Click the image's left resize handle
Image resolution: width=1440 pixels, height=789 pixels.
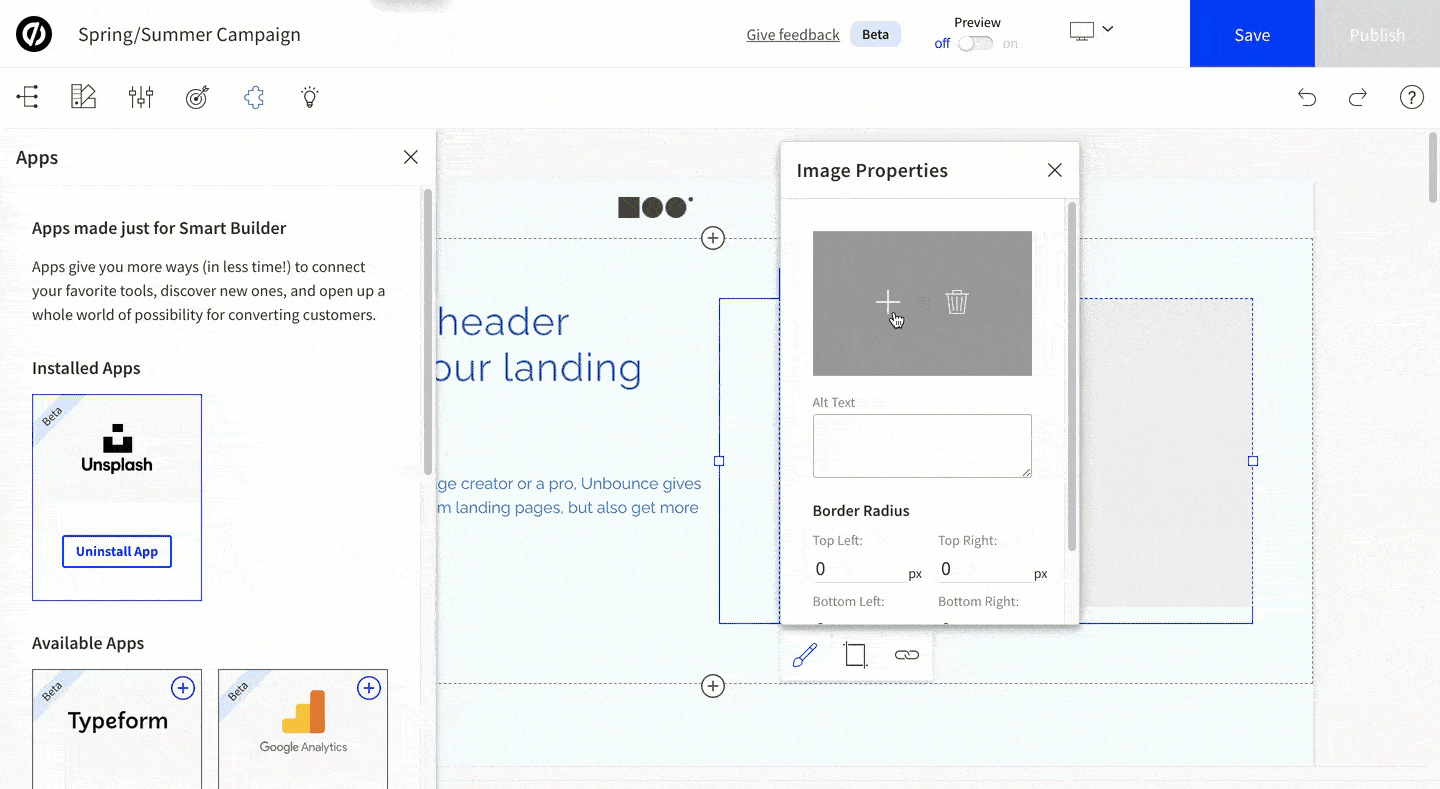point(719,461)
